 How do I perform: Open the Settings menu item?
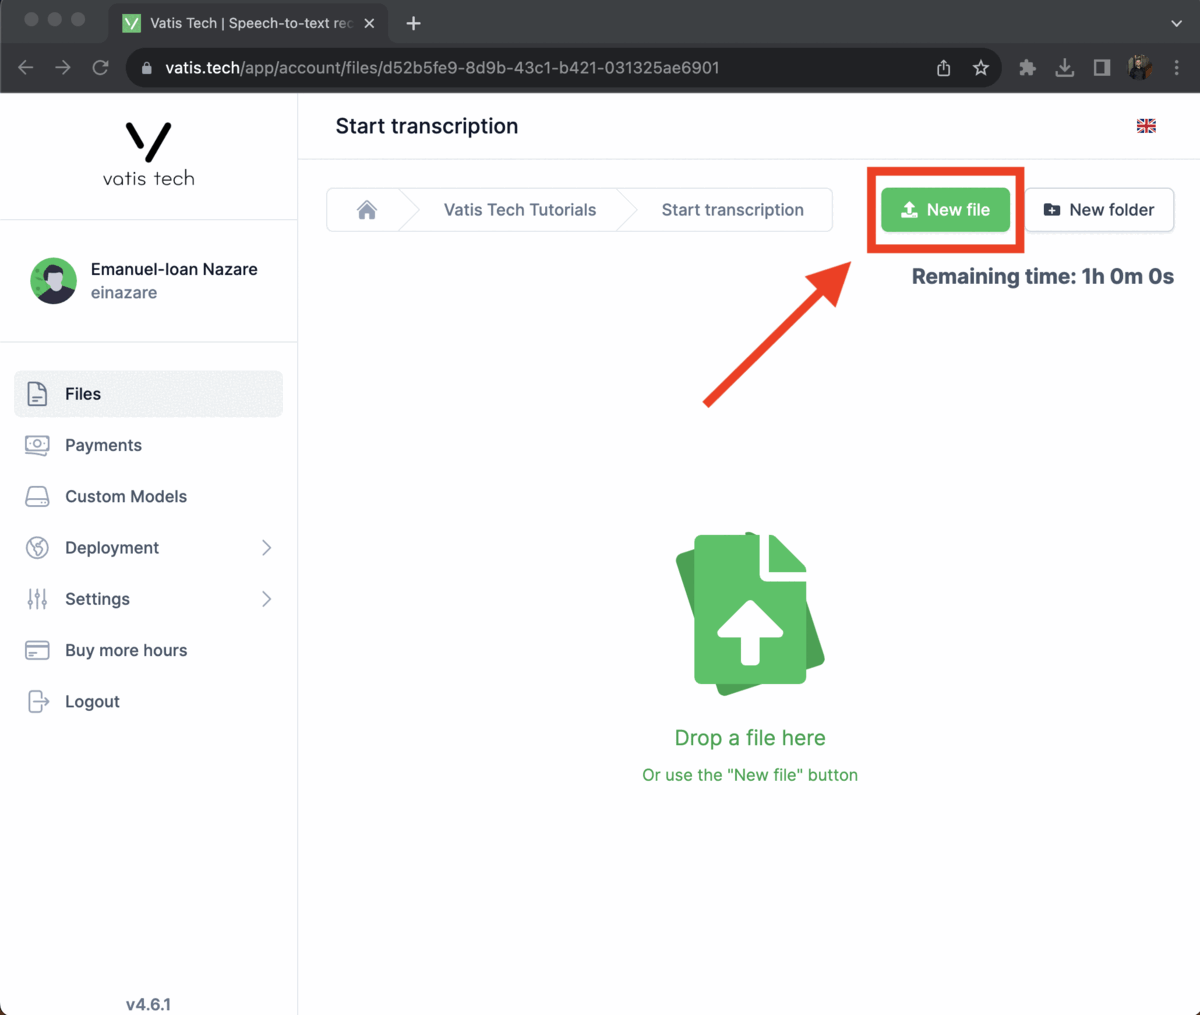coord(148,599)
